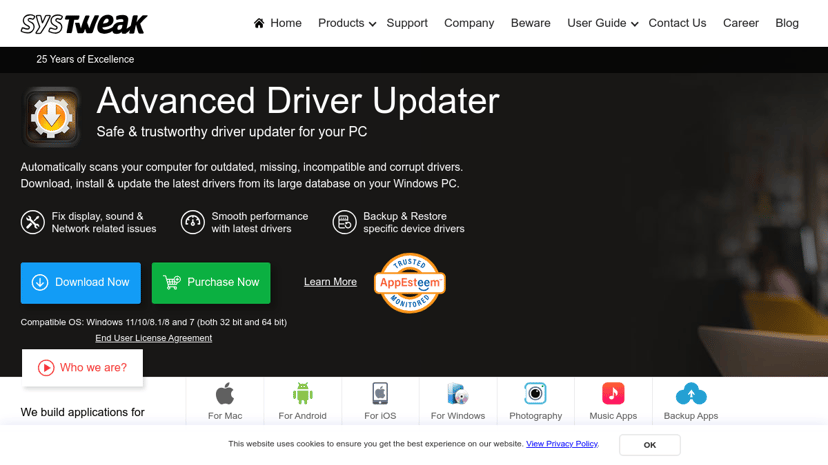
Task: Click the AppEsteem trusted badge
Action: click(x=410, y=283)
